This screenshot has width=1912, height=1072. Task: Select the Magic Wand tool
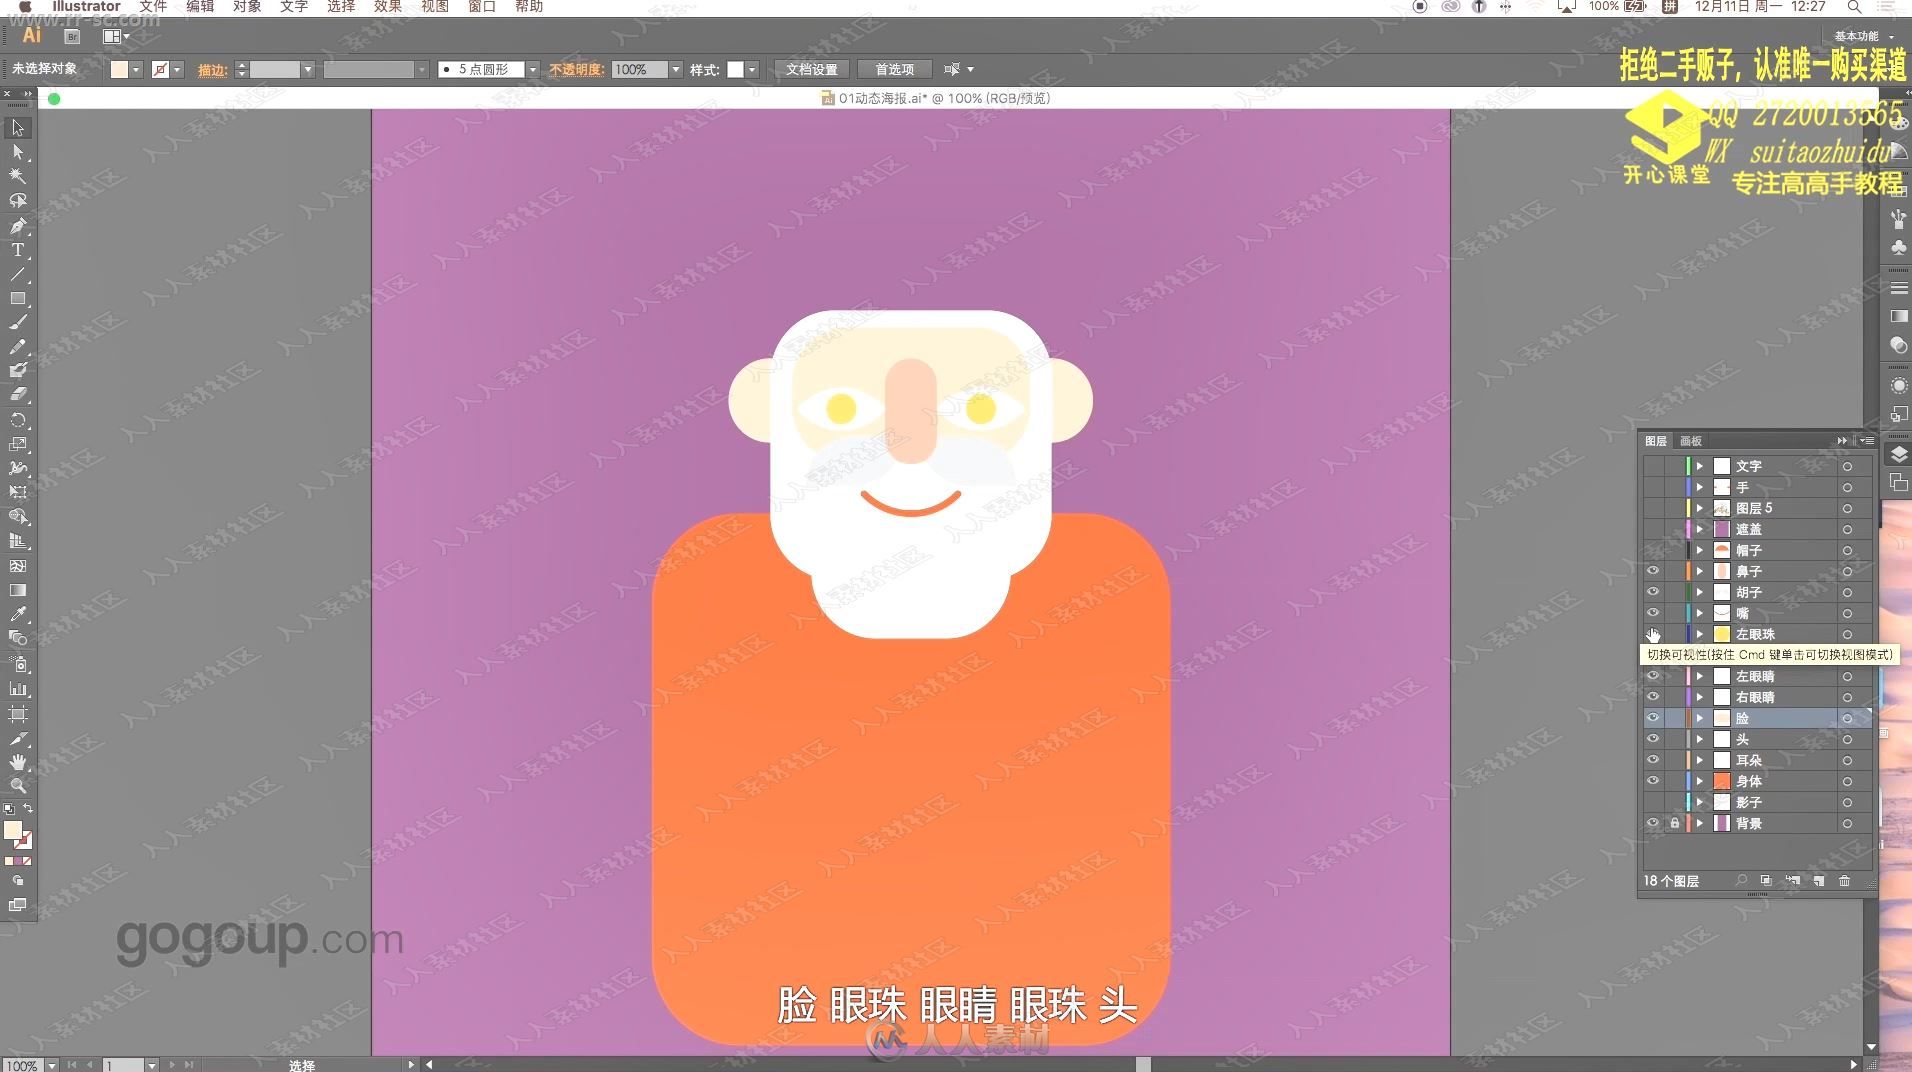point(17,176)
